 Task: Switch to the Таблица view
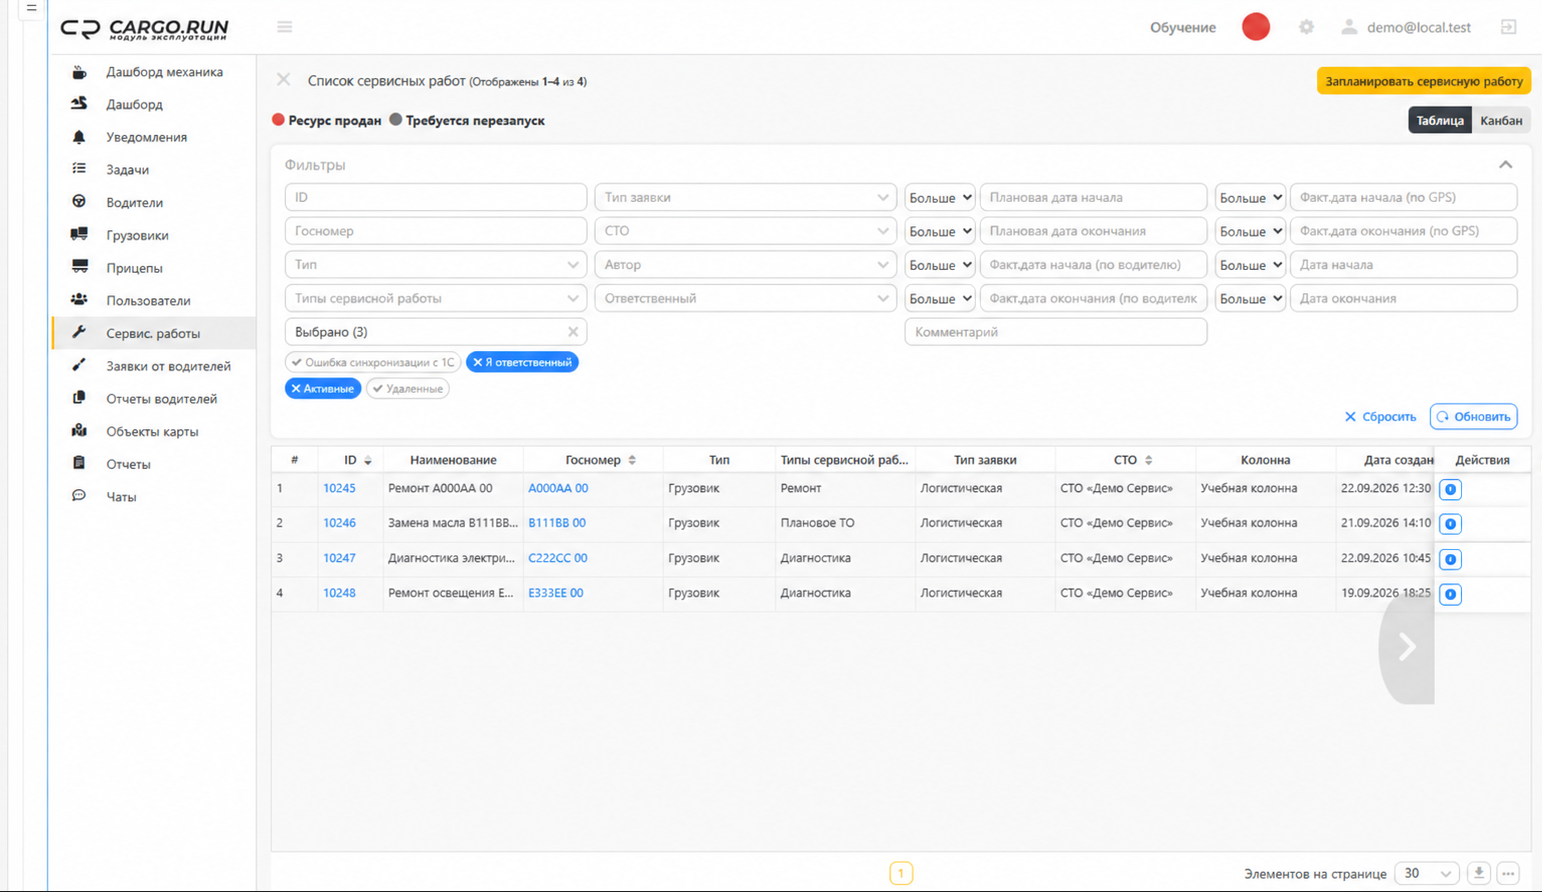click(1440, 120)
